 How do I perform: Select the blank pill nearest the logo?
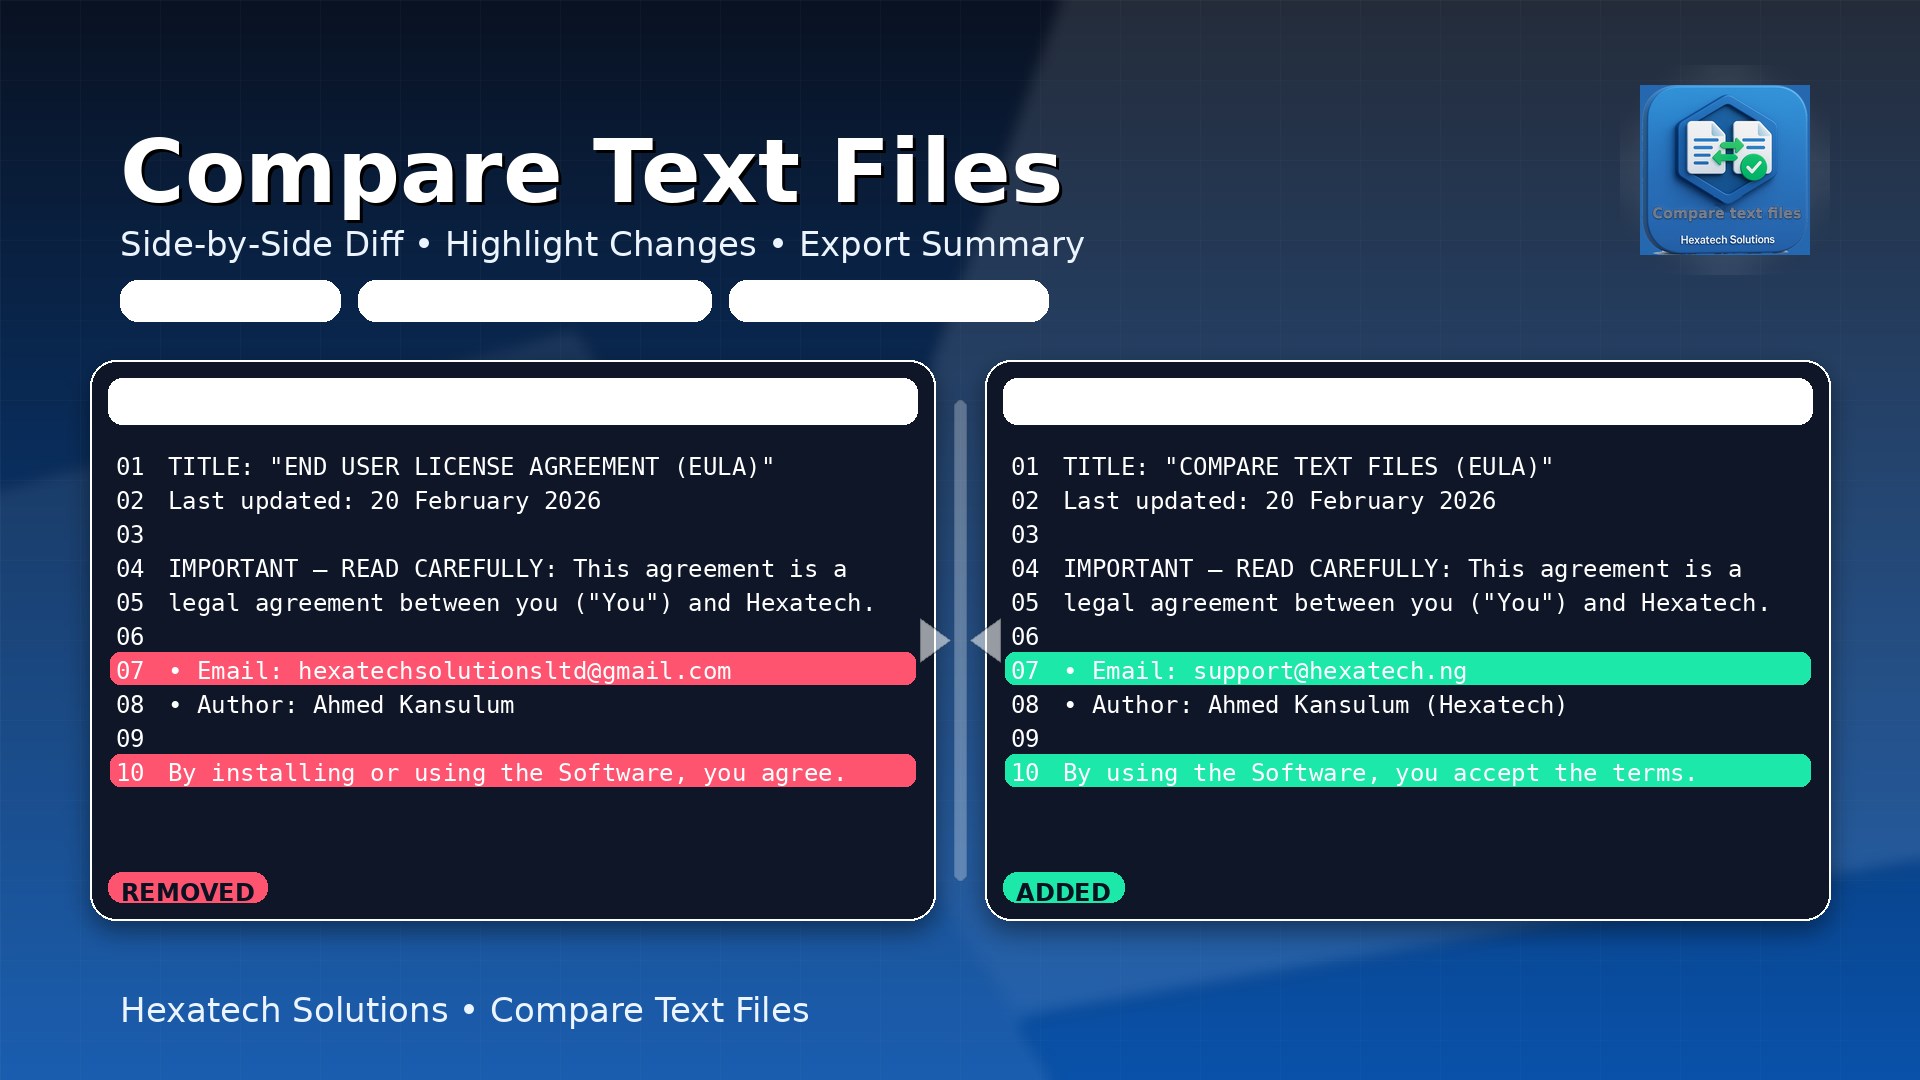pos(888,301)
